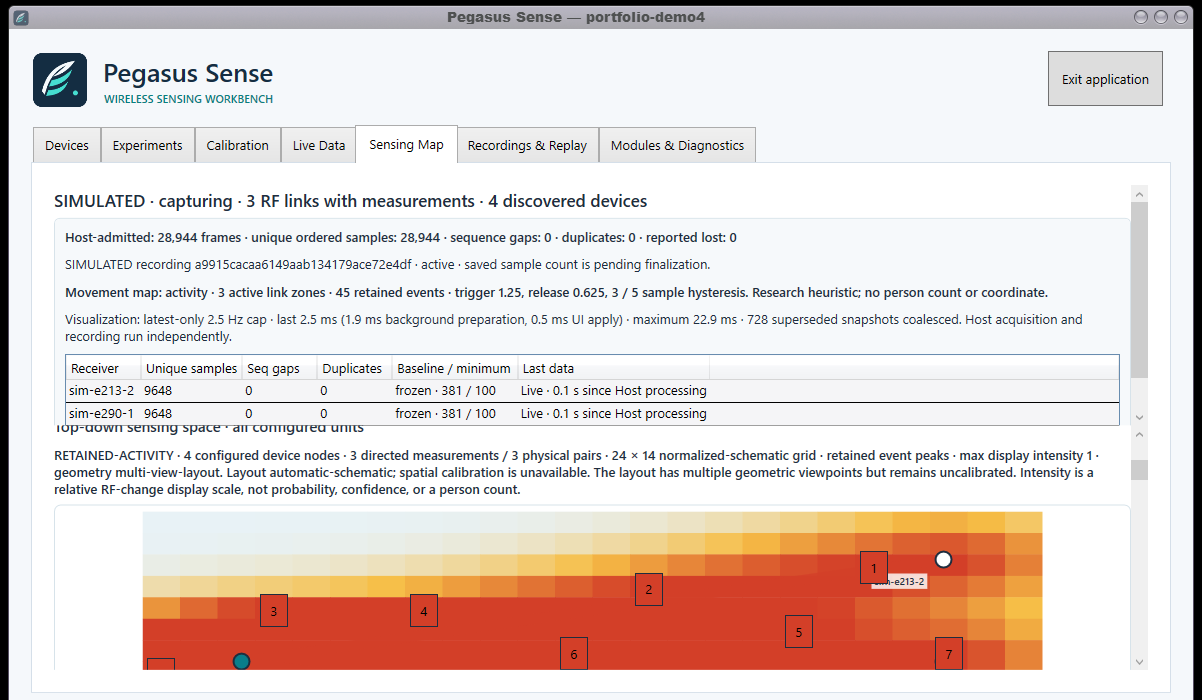Click the RETAINED-ACTIVITY description text

click(x=578, y=472)
